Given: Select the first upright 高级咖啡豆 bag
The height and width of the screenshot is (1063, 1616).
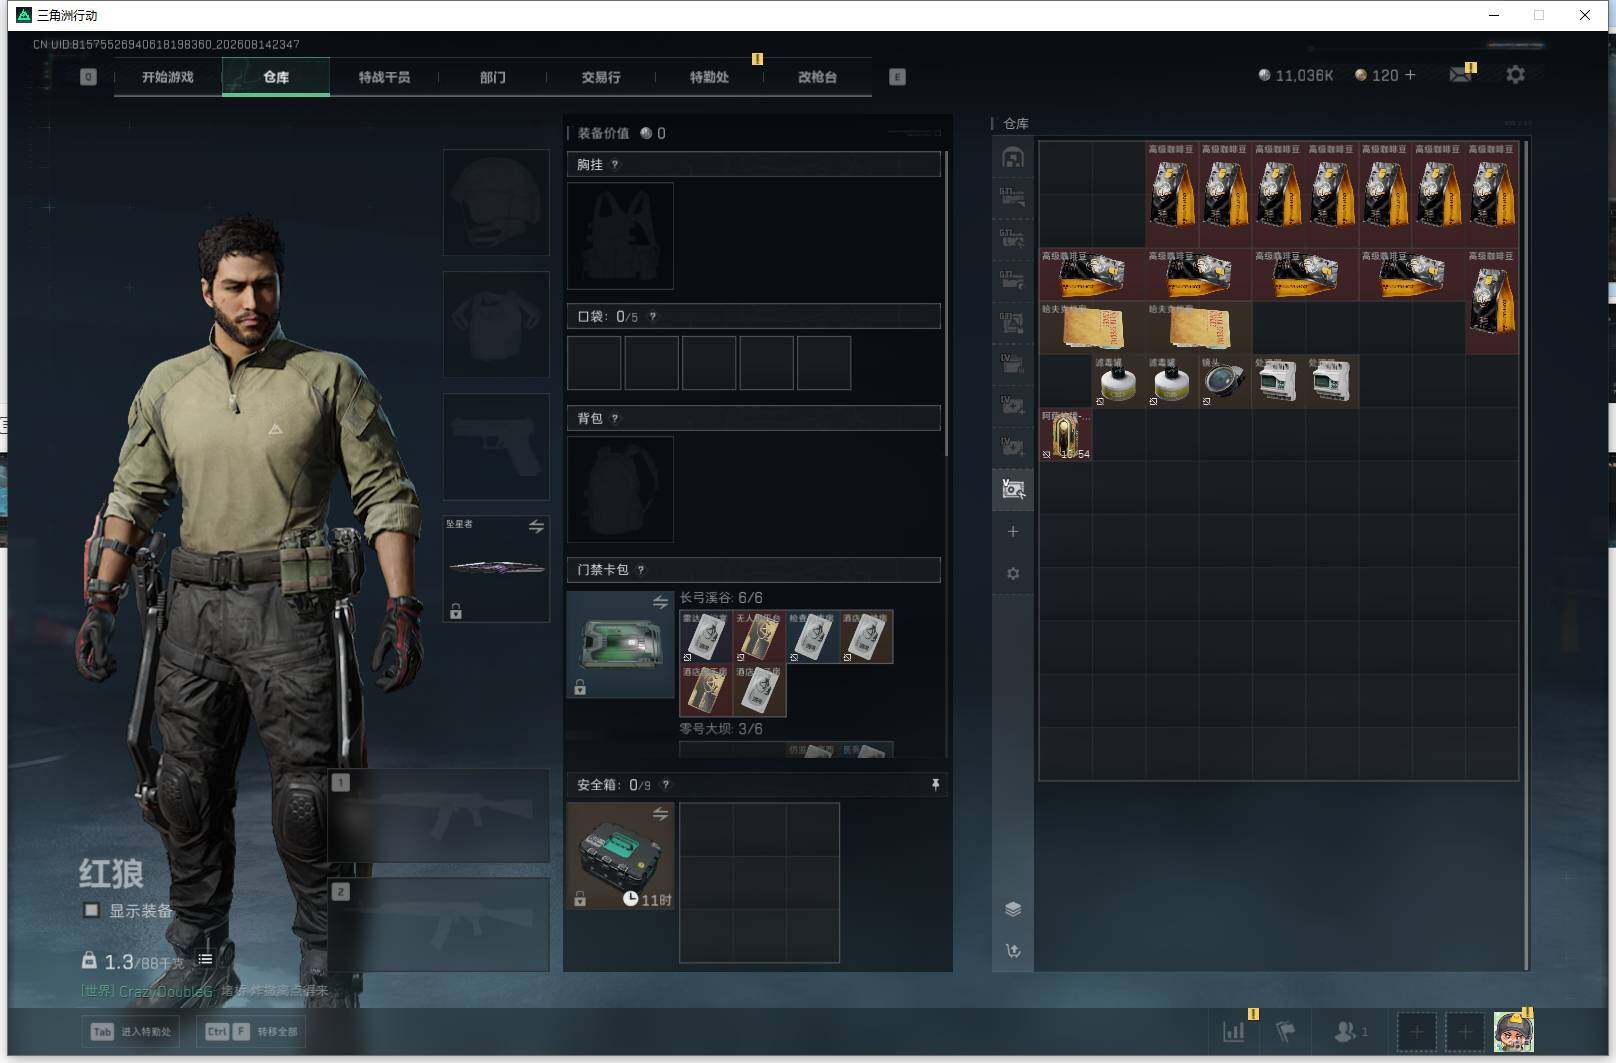Looking at the screenshot, I should (x=1172, y=195).
